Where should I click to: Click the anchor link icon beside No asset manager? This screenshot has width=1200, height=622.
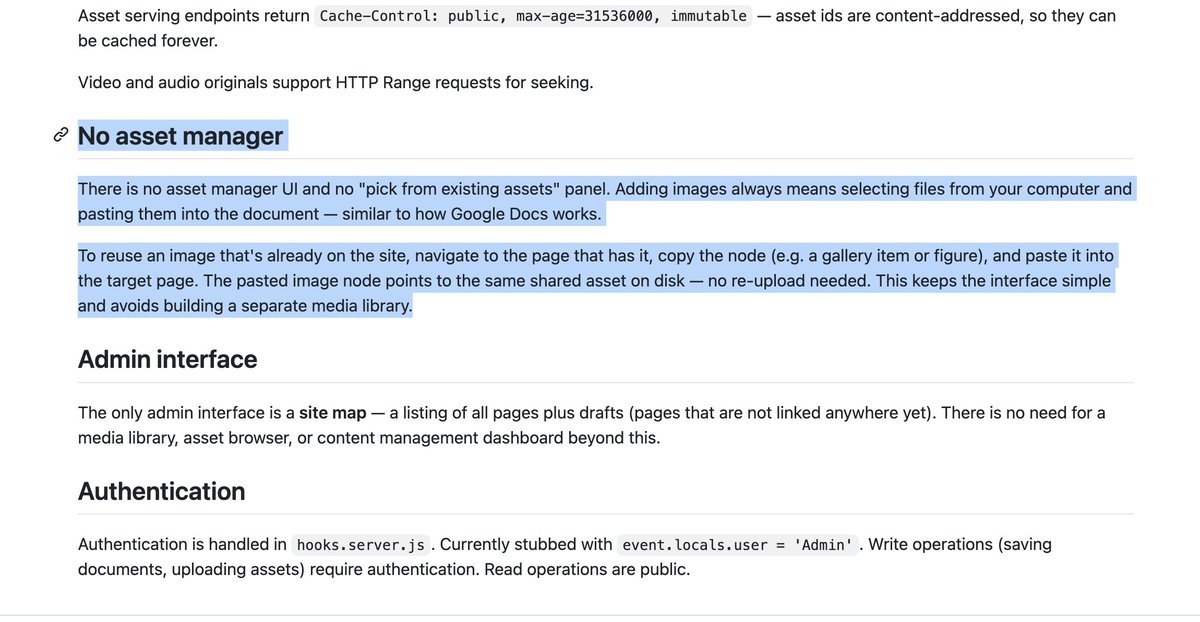coord(60,135)
